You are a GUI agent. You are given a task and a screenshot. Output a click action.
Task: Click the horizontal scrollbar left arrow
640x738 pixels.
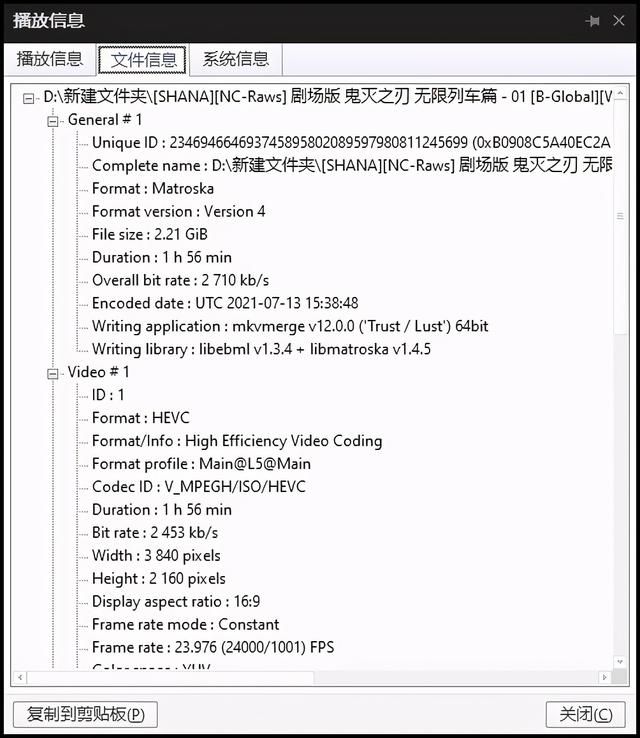tap(20, 678)
